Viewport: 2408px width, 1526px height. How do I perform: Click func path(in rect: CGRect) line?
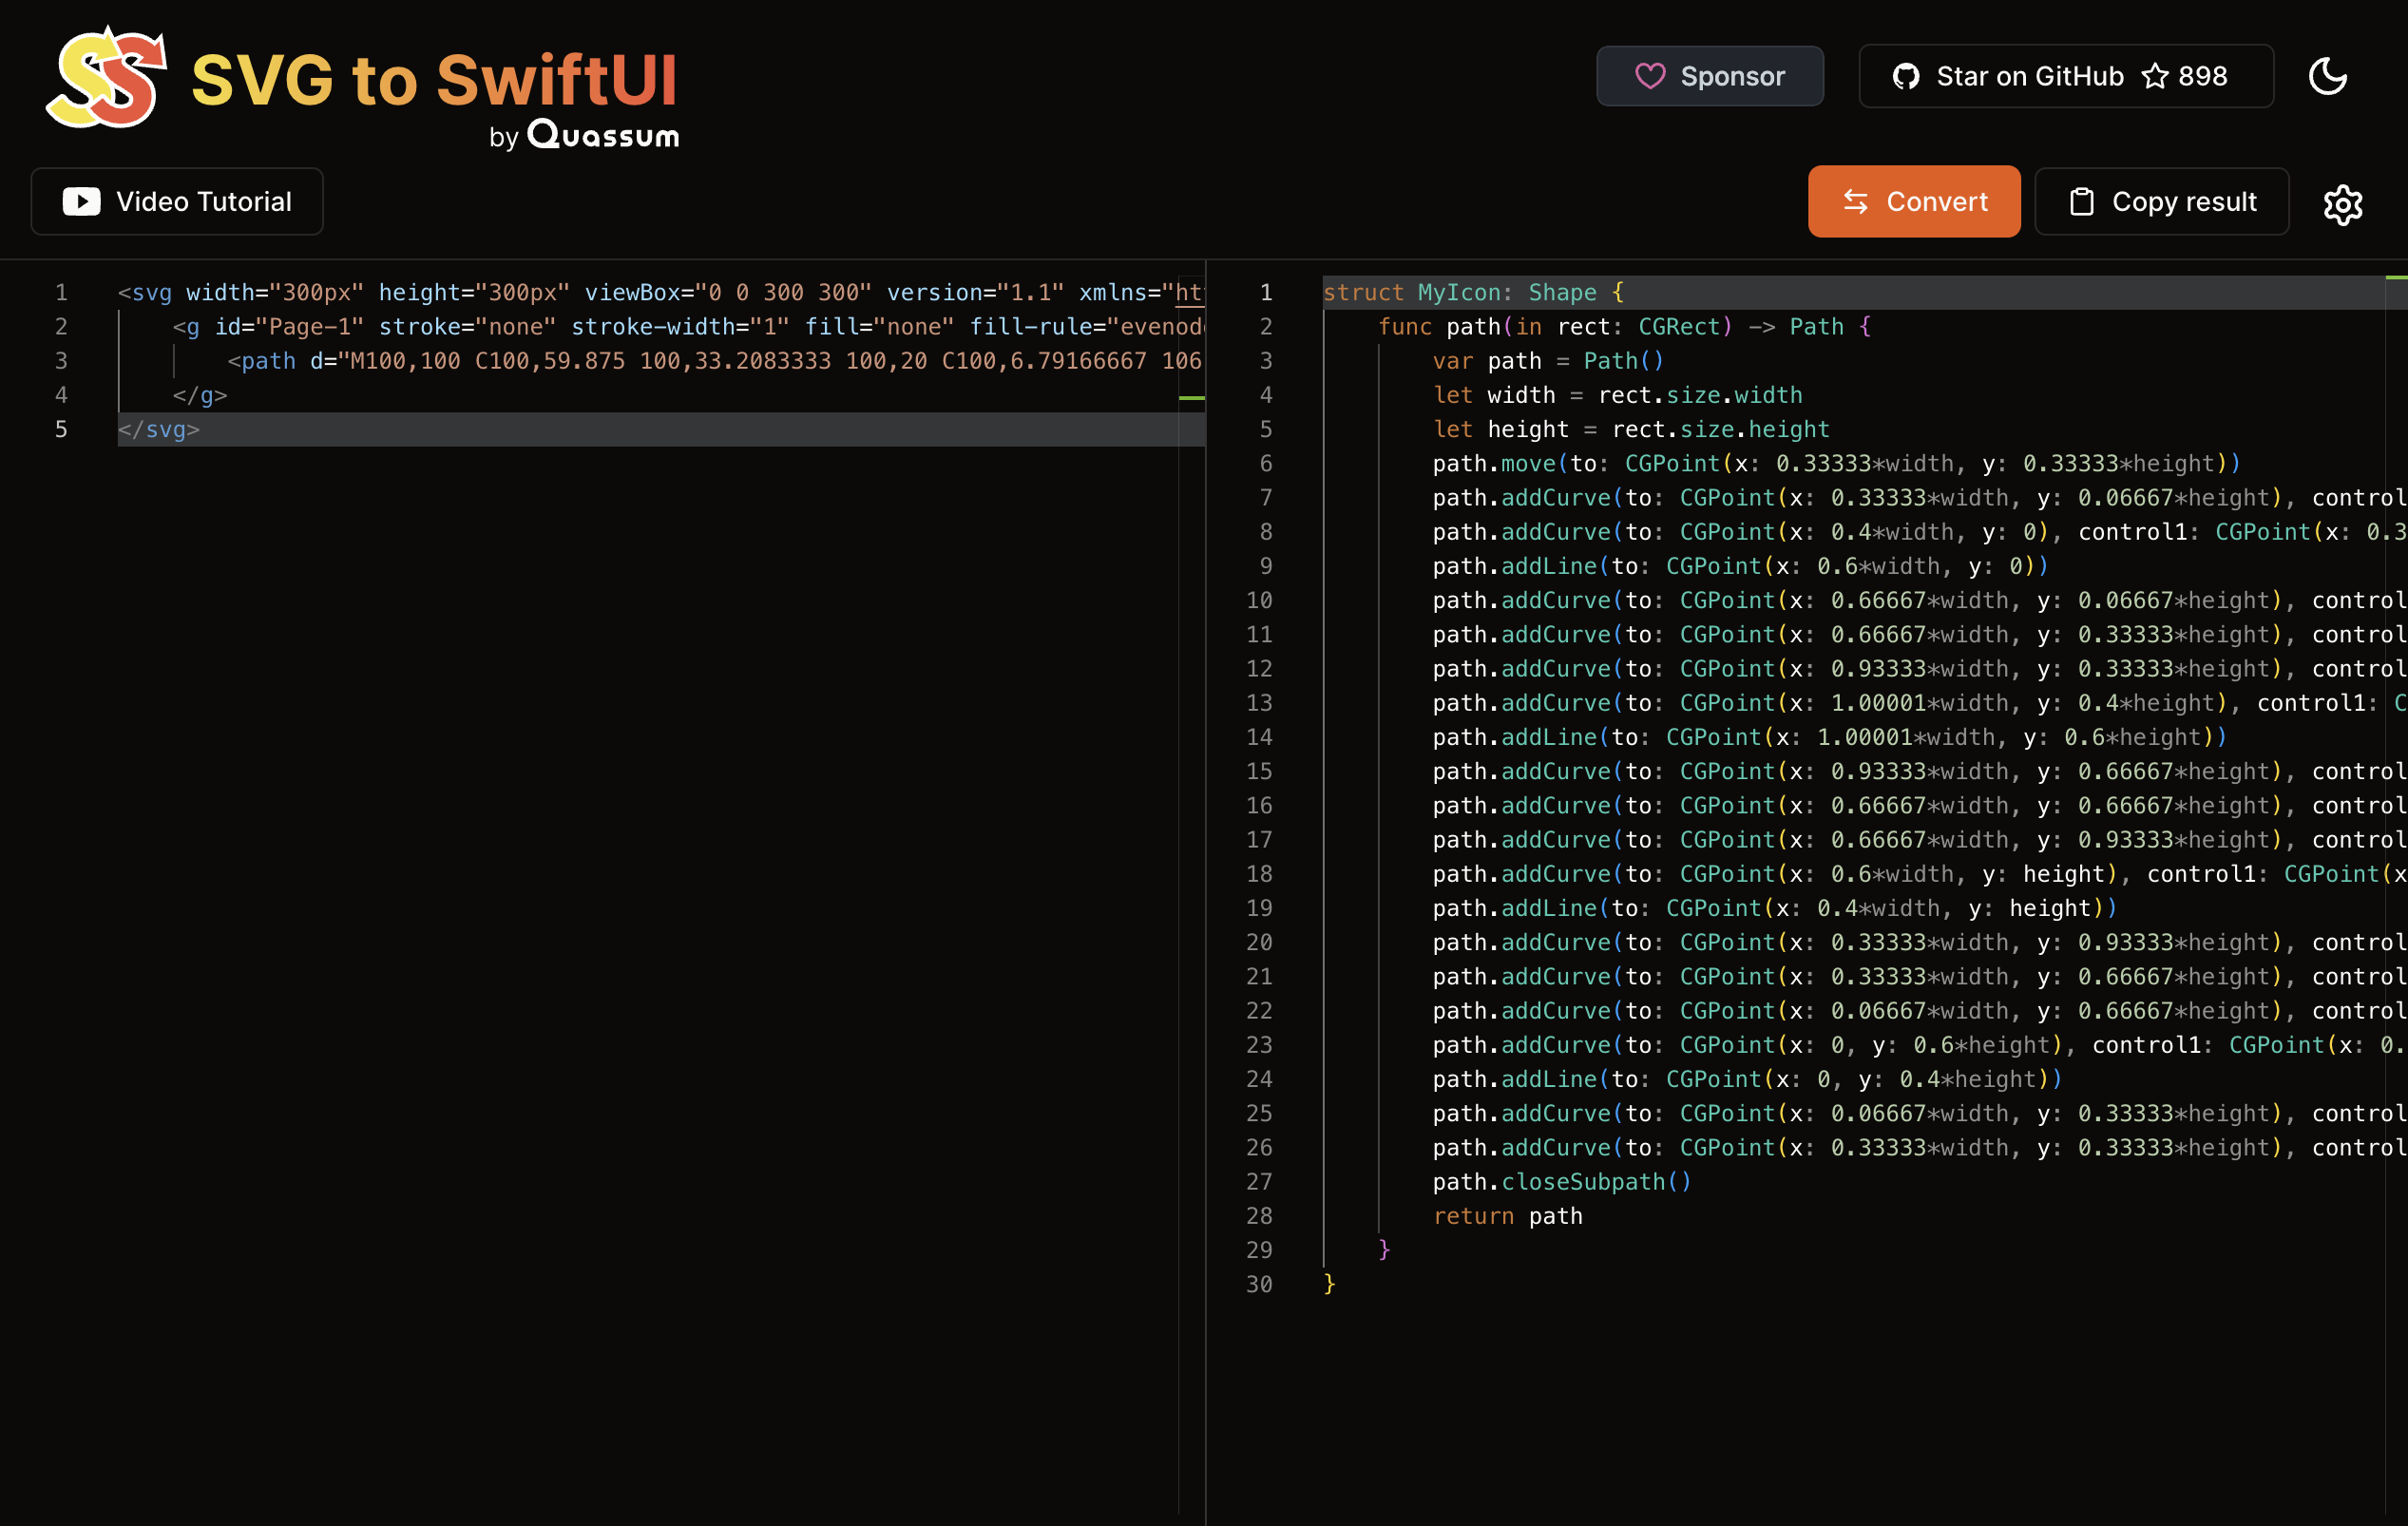[1624, 326]
